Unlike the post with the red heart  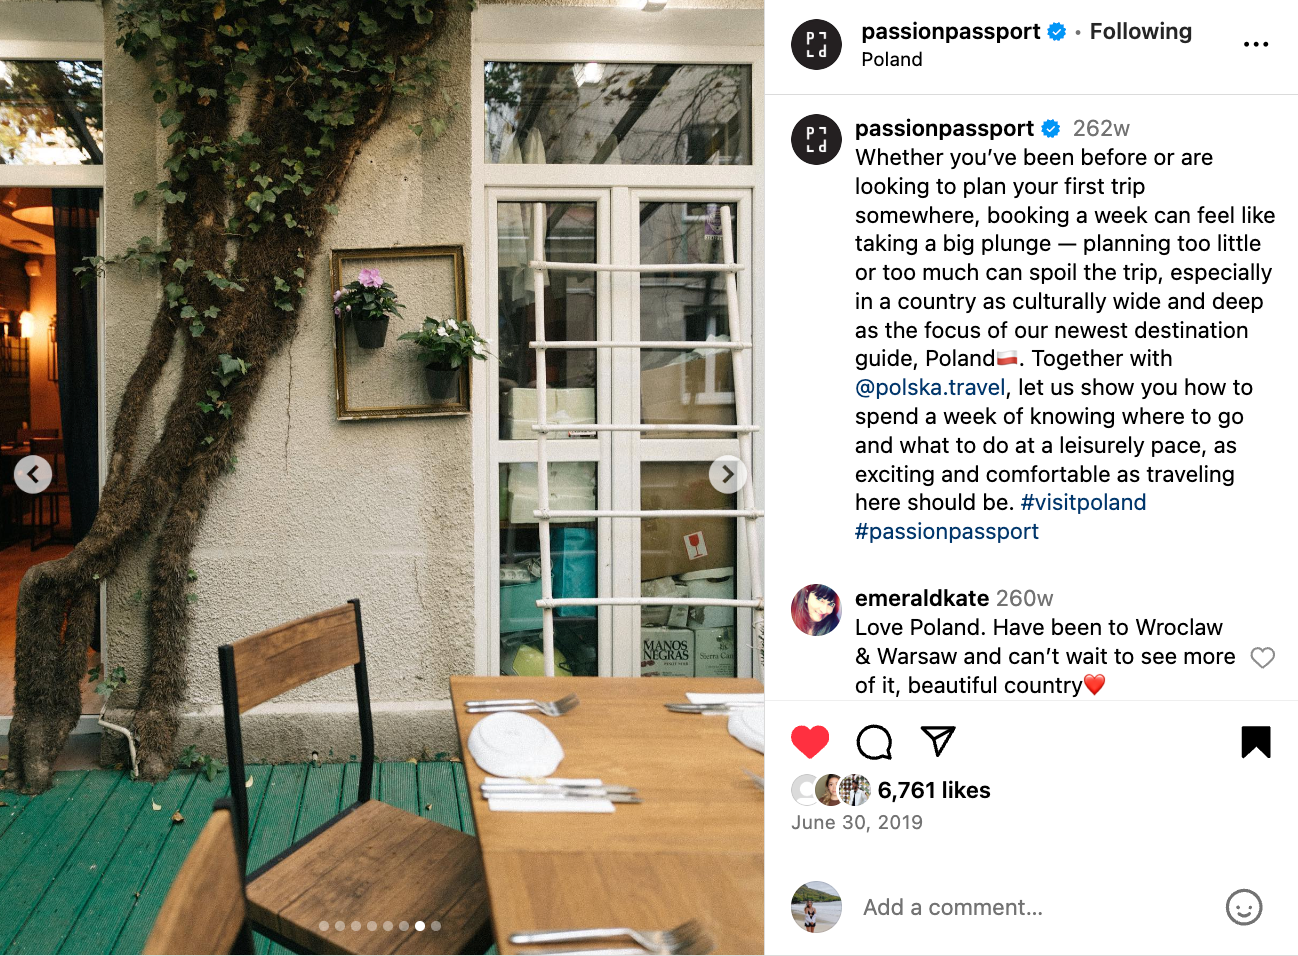click(x=810, y=741)
